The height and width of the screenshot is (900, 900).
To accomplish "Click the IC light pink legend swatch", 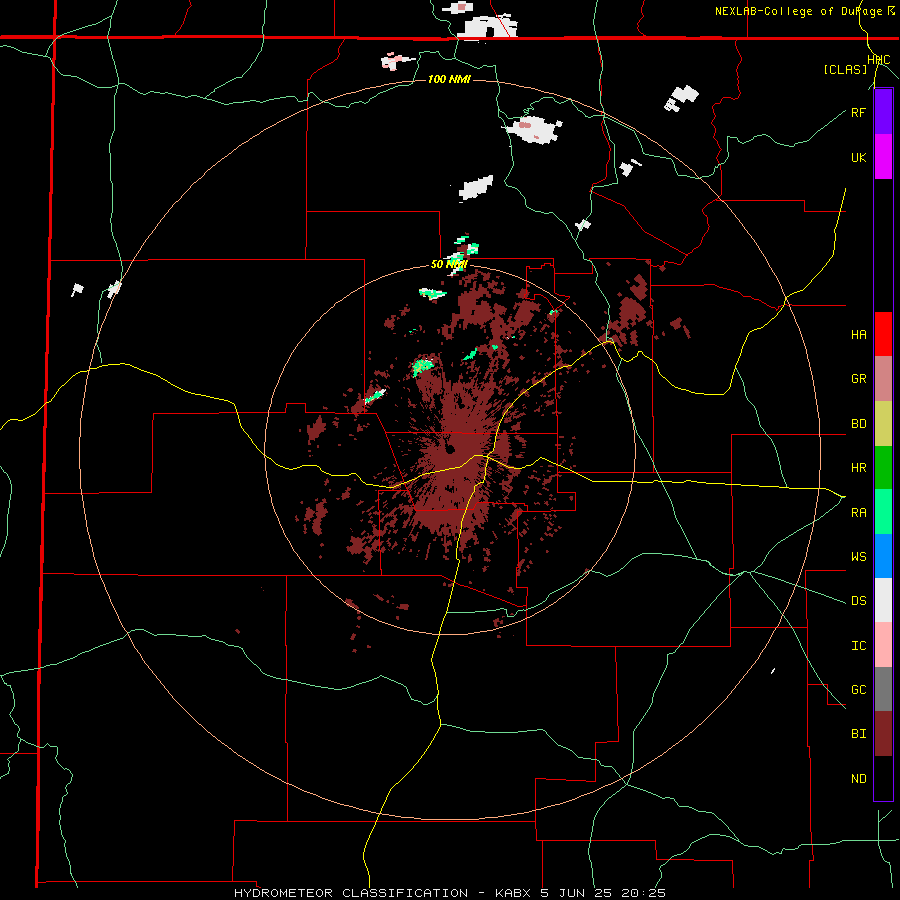I will coord(883,645).
